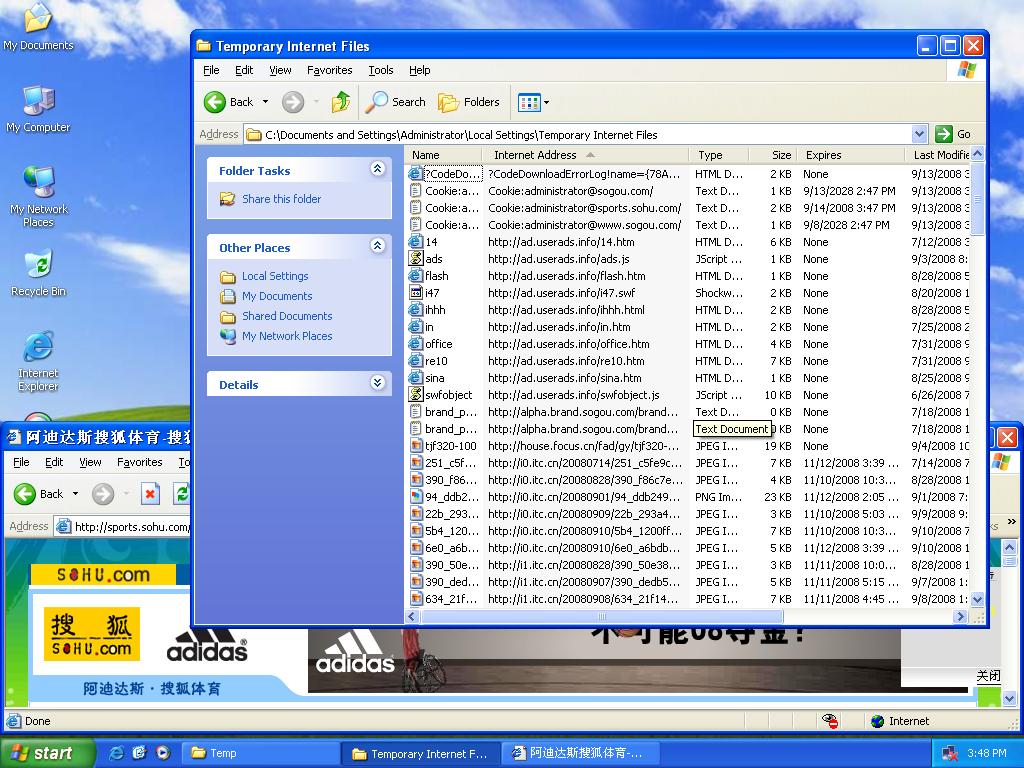Click the Views toolbar icon
The height and width of the screenshot is (768, 1024).
point(529,102)
